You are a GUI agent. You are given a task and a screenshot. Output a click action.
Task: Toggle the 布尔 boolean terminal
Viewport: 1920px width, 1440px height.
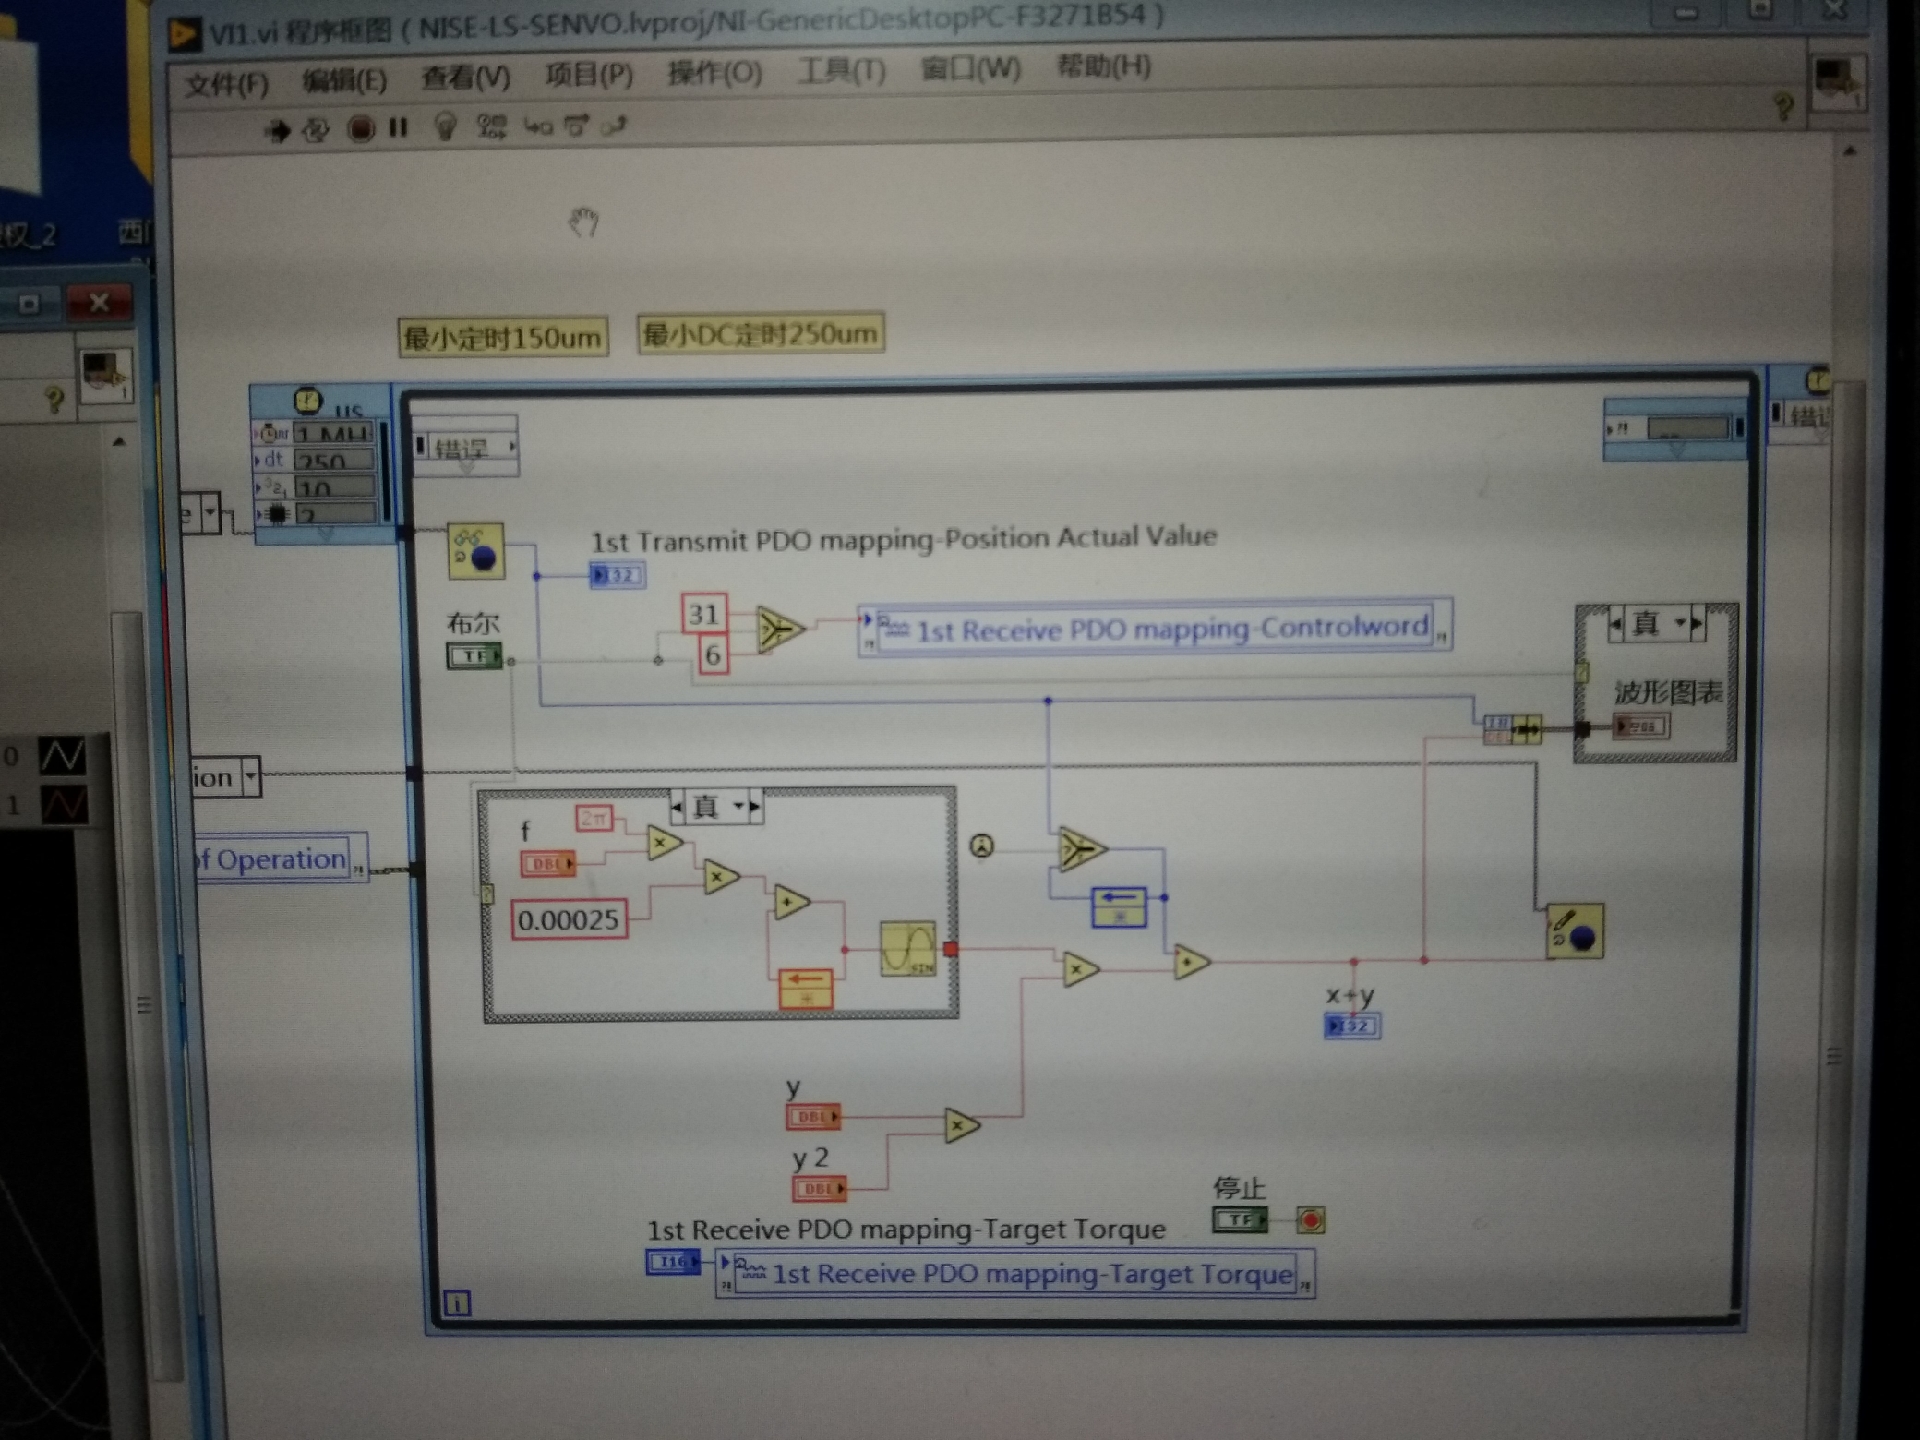click(x=474, y=656)
